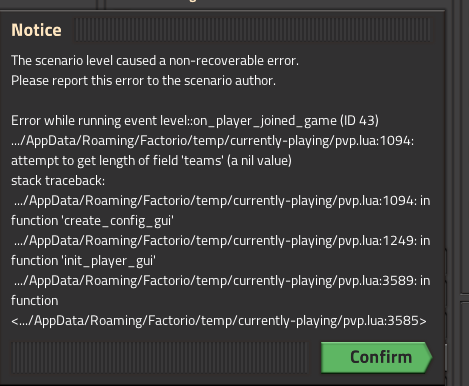Click the function 'create_config_gui' line
The height and width of the screenshot is (386, 469).
pos(92,221)
